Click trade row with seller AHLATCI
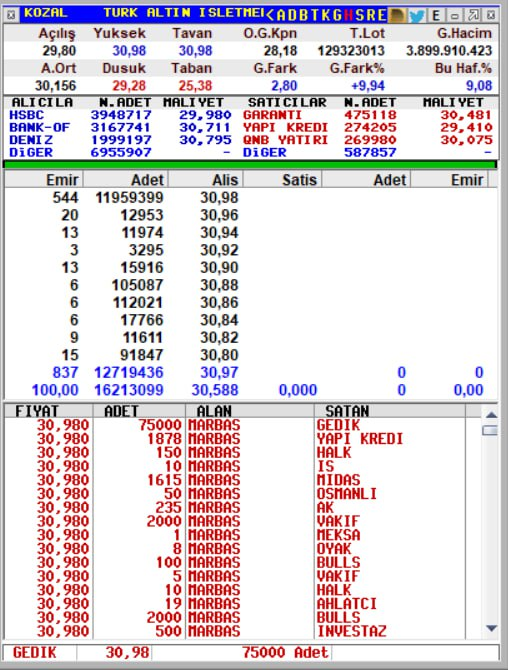The image size is (508, 670). (x=234, y=604)
